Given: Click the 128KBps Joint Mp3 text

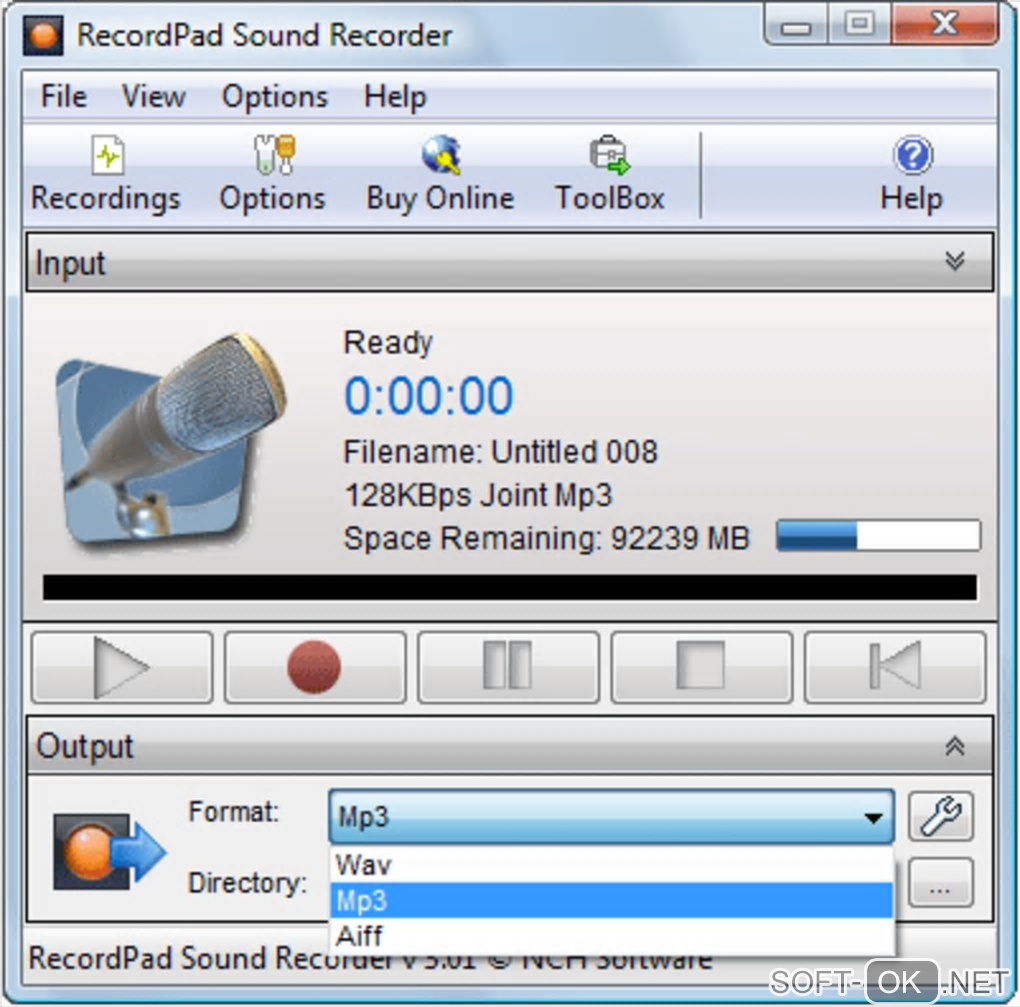Looking at the screenshot, I should 478,495.
